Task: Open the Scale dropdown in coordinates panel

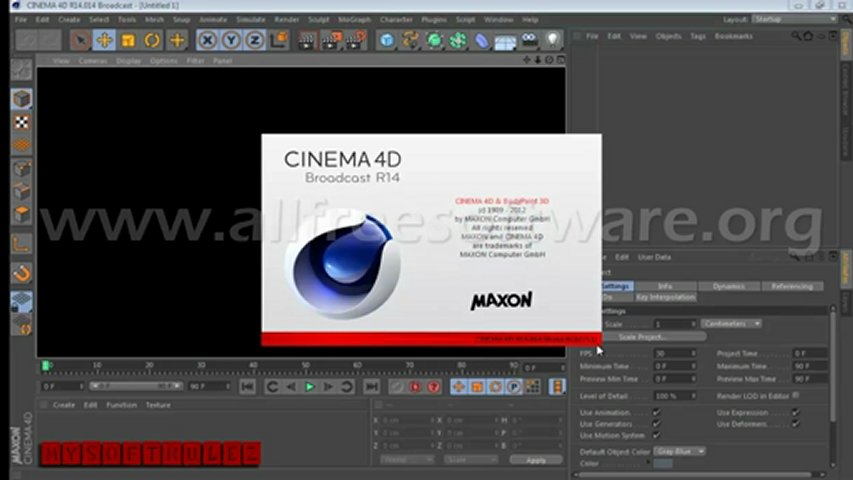Action: [x=471, y=460]
